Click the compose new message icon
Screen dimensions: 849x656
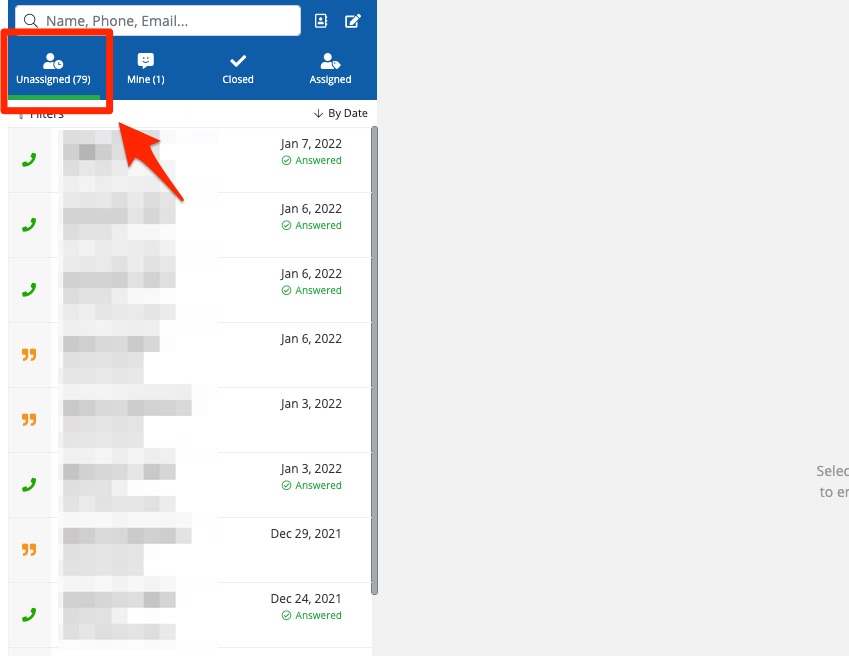pos(352,21)
